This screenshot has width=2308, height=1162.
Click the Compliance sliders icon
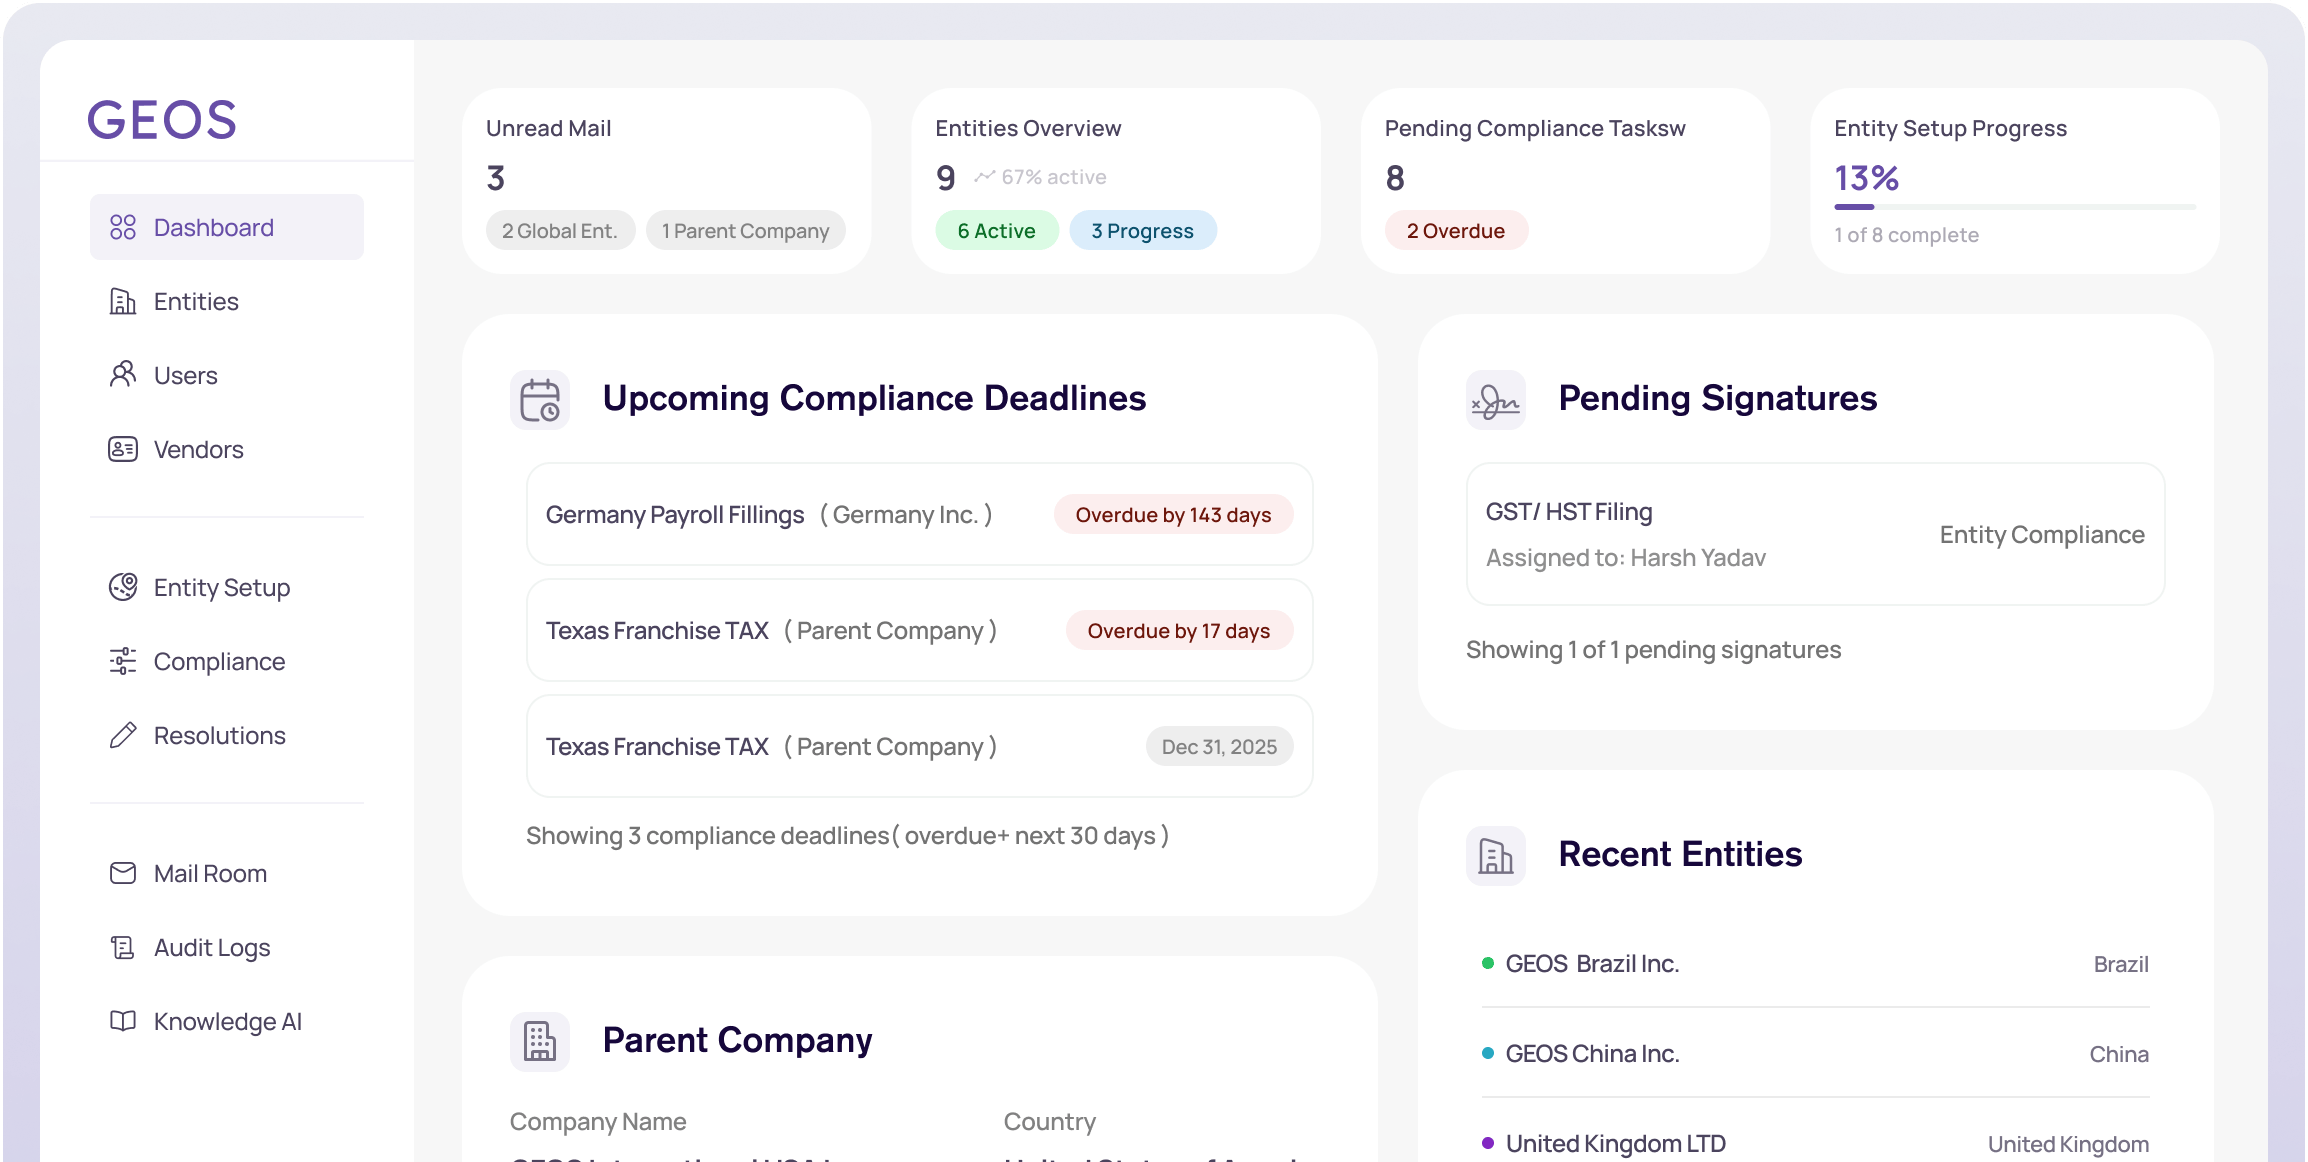tap(123, 661)
